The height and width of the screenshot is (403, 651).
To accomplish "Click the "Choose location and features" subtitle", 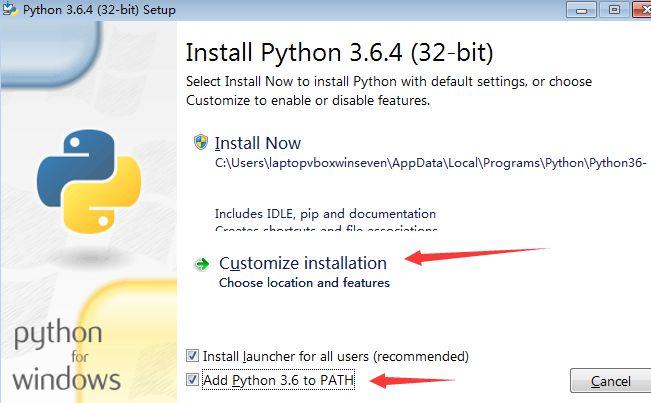I will (x=304, y=283).
